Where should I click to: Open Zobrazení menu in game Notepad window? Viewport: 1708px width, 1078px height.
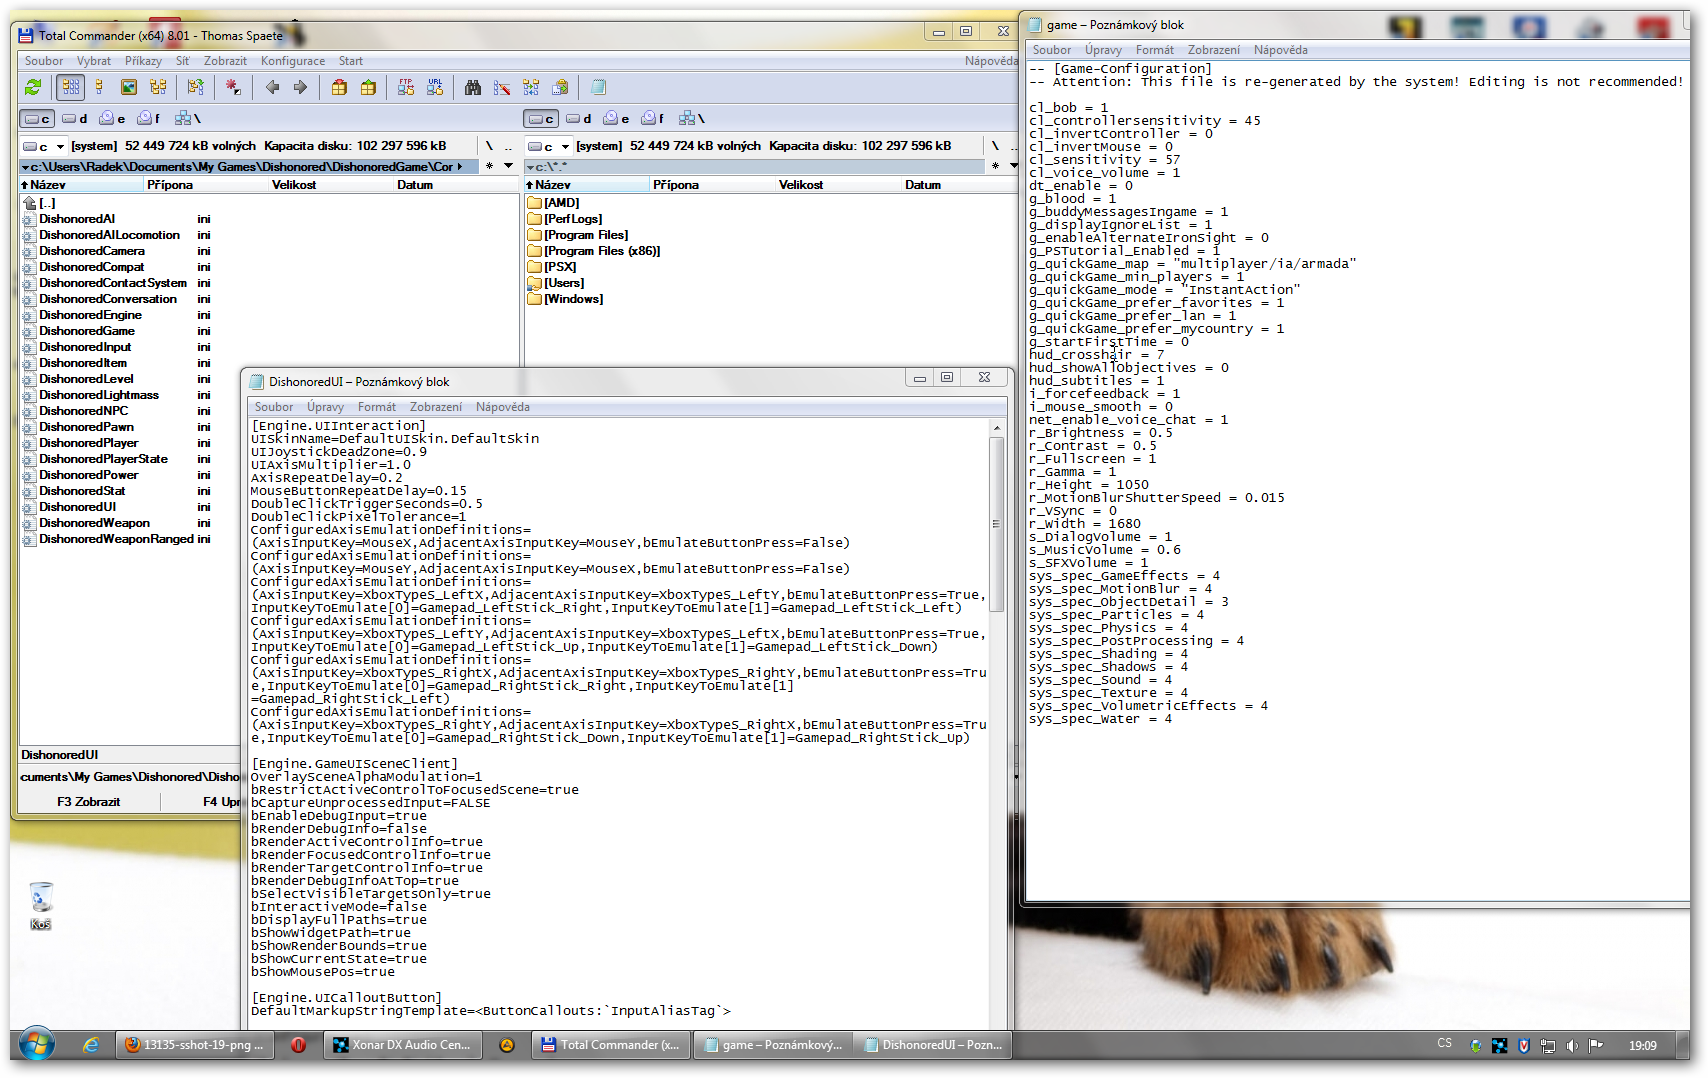tap(1214, 50)
